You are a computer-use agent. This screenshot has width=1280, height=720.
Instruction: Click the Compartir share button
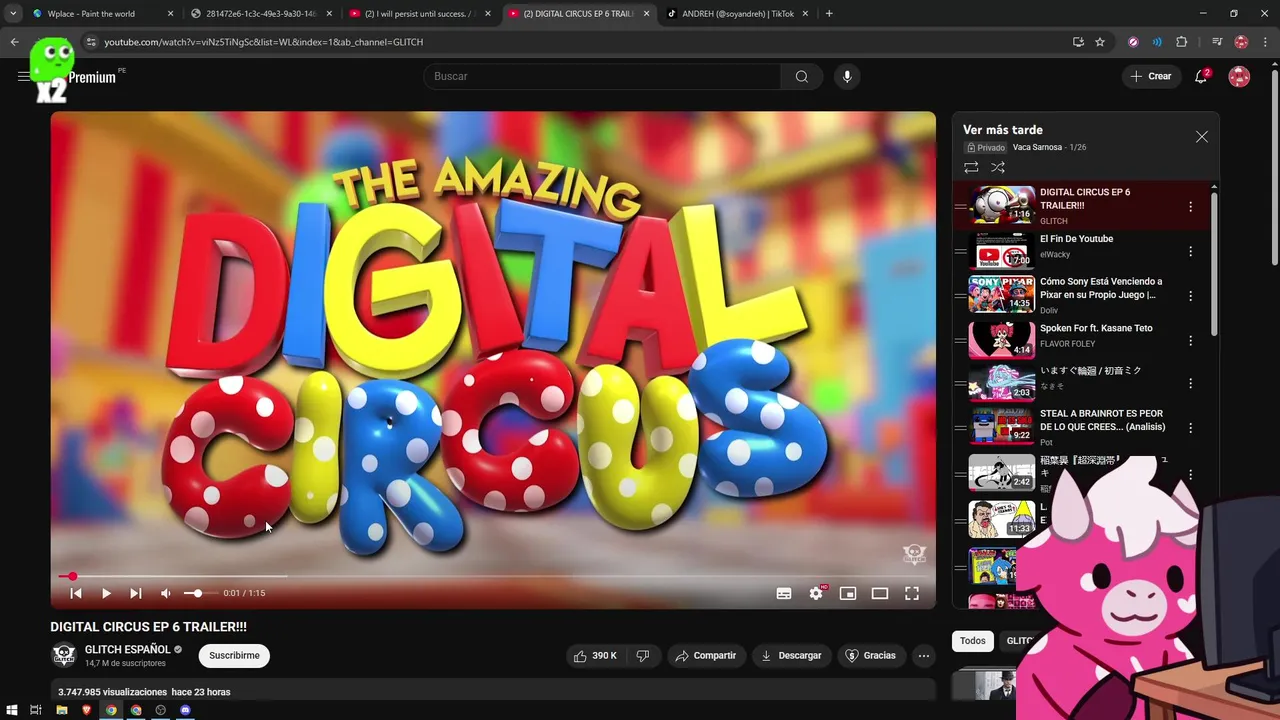pos(705,656)
